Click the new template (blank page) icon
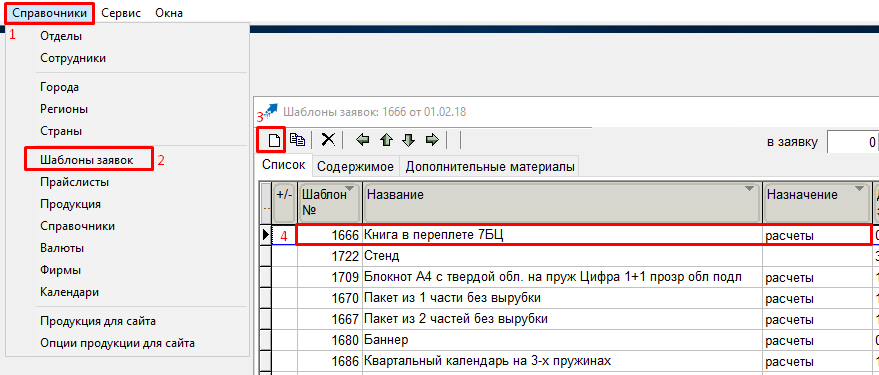Image resolution: width=879 pixels, height=375 pixels. (274, 140)
